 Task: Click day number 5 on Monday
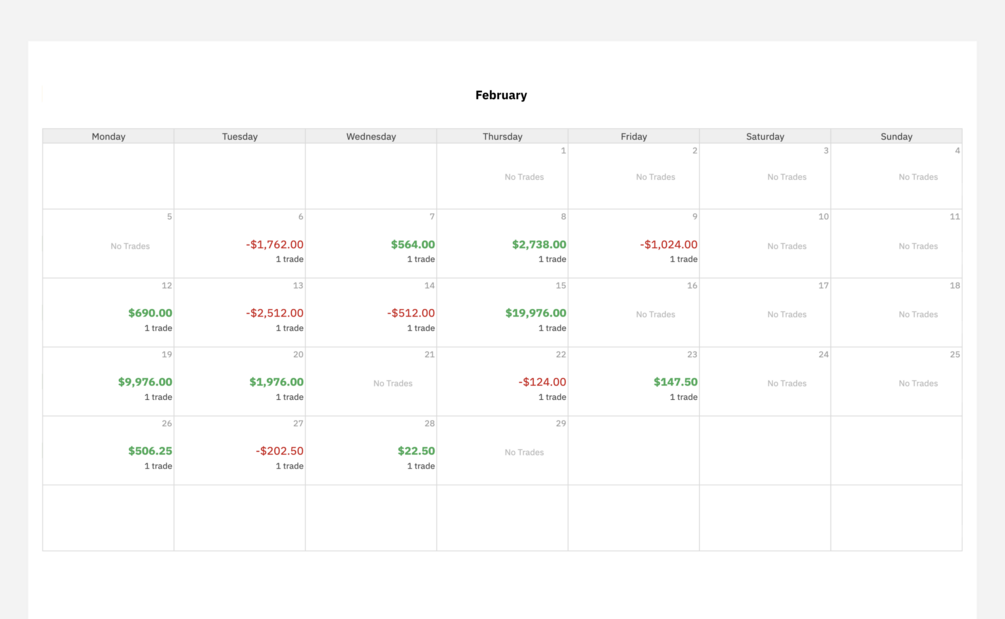[169, 217]
